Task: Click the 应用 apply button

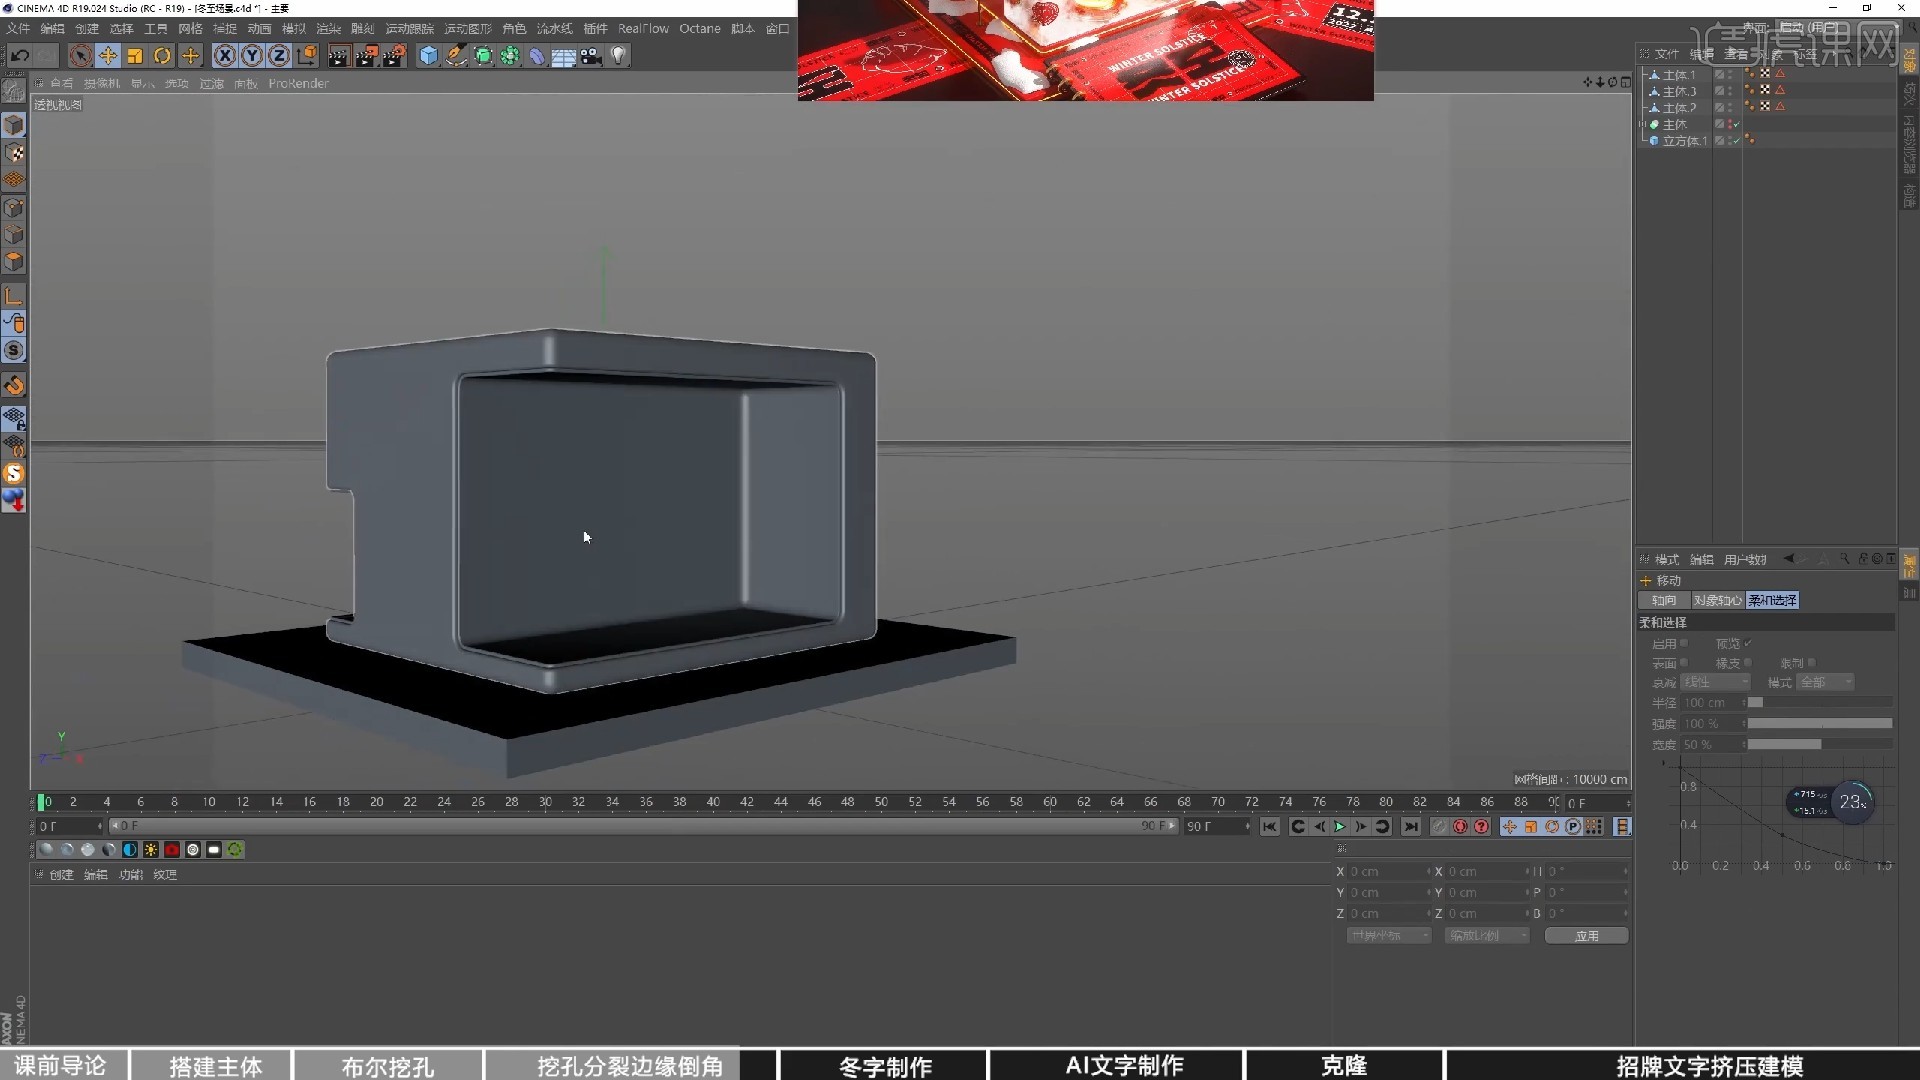Action: click(x=1586, y=936)
